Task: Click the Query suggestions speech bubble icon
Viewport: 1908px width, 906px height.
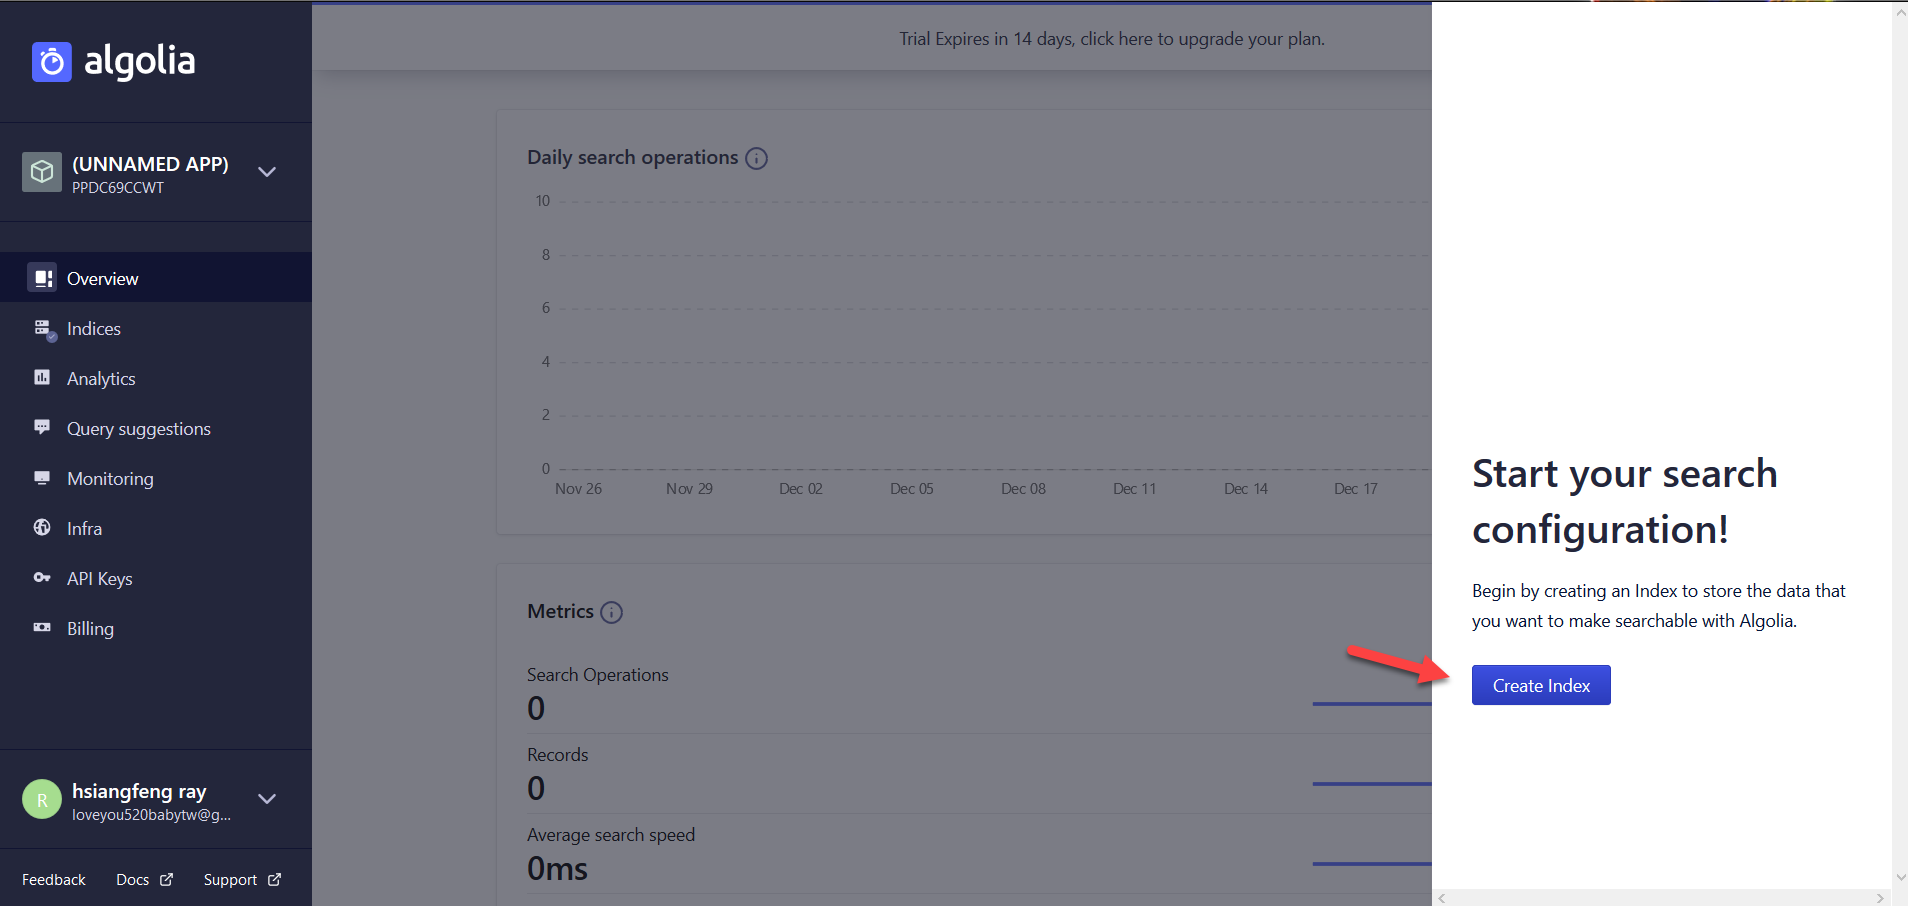Action: (x=42, y=427)
